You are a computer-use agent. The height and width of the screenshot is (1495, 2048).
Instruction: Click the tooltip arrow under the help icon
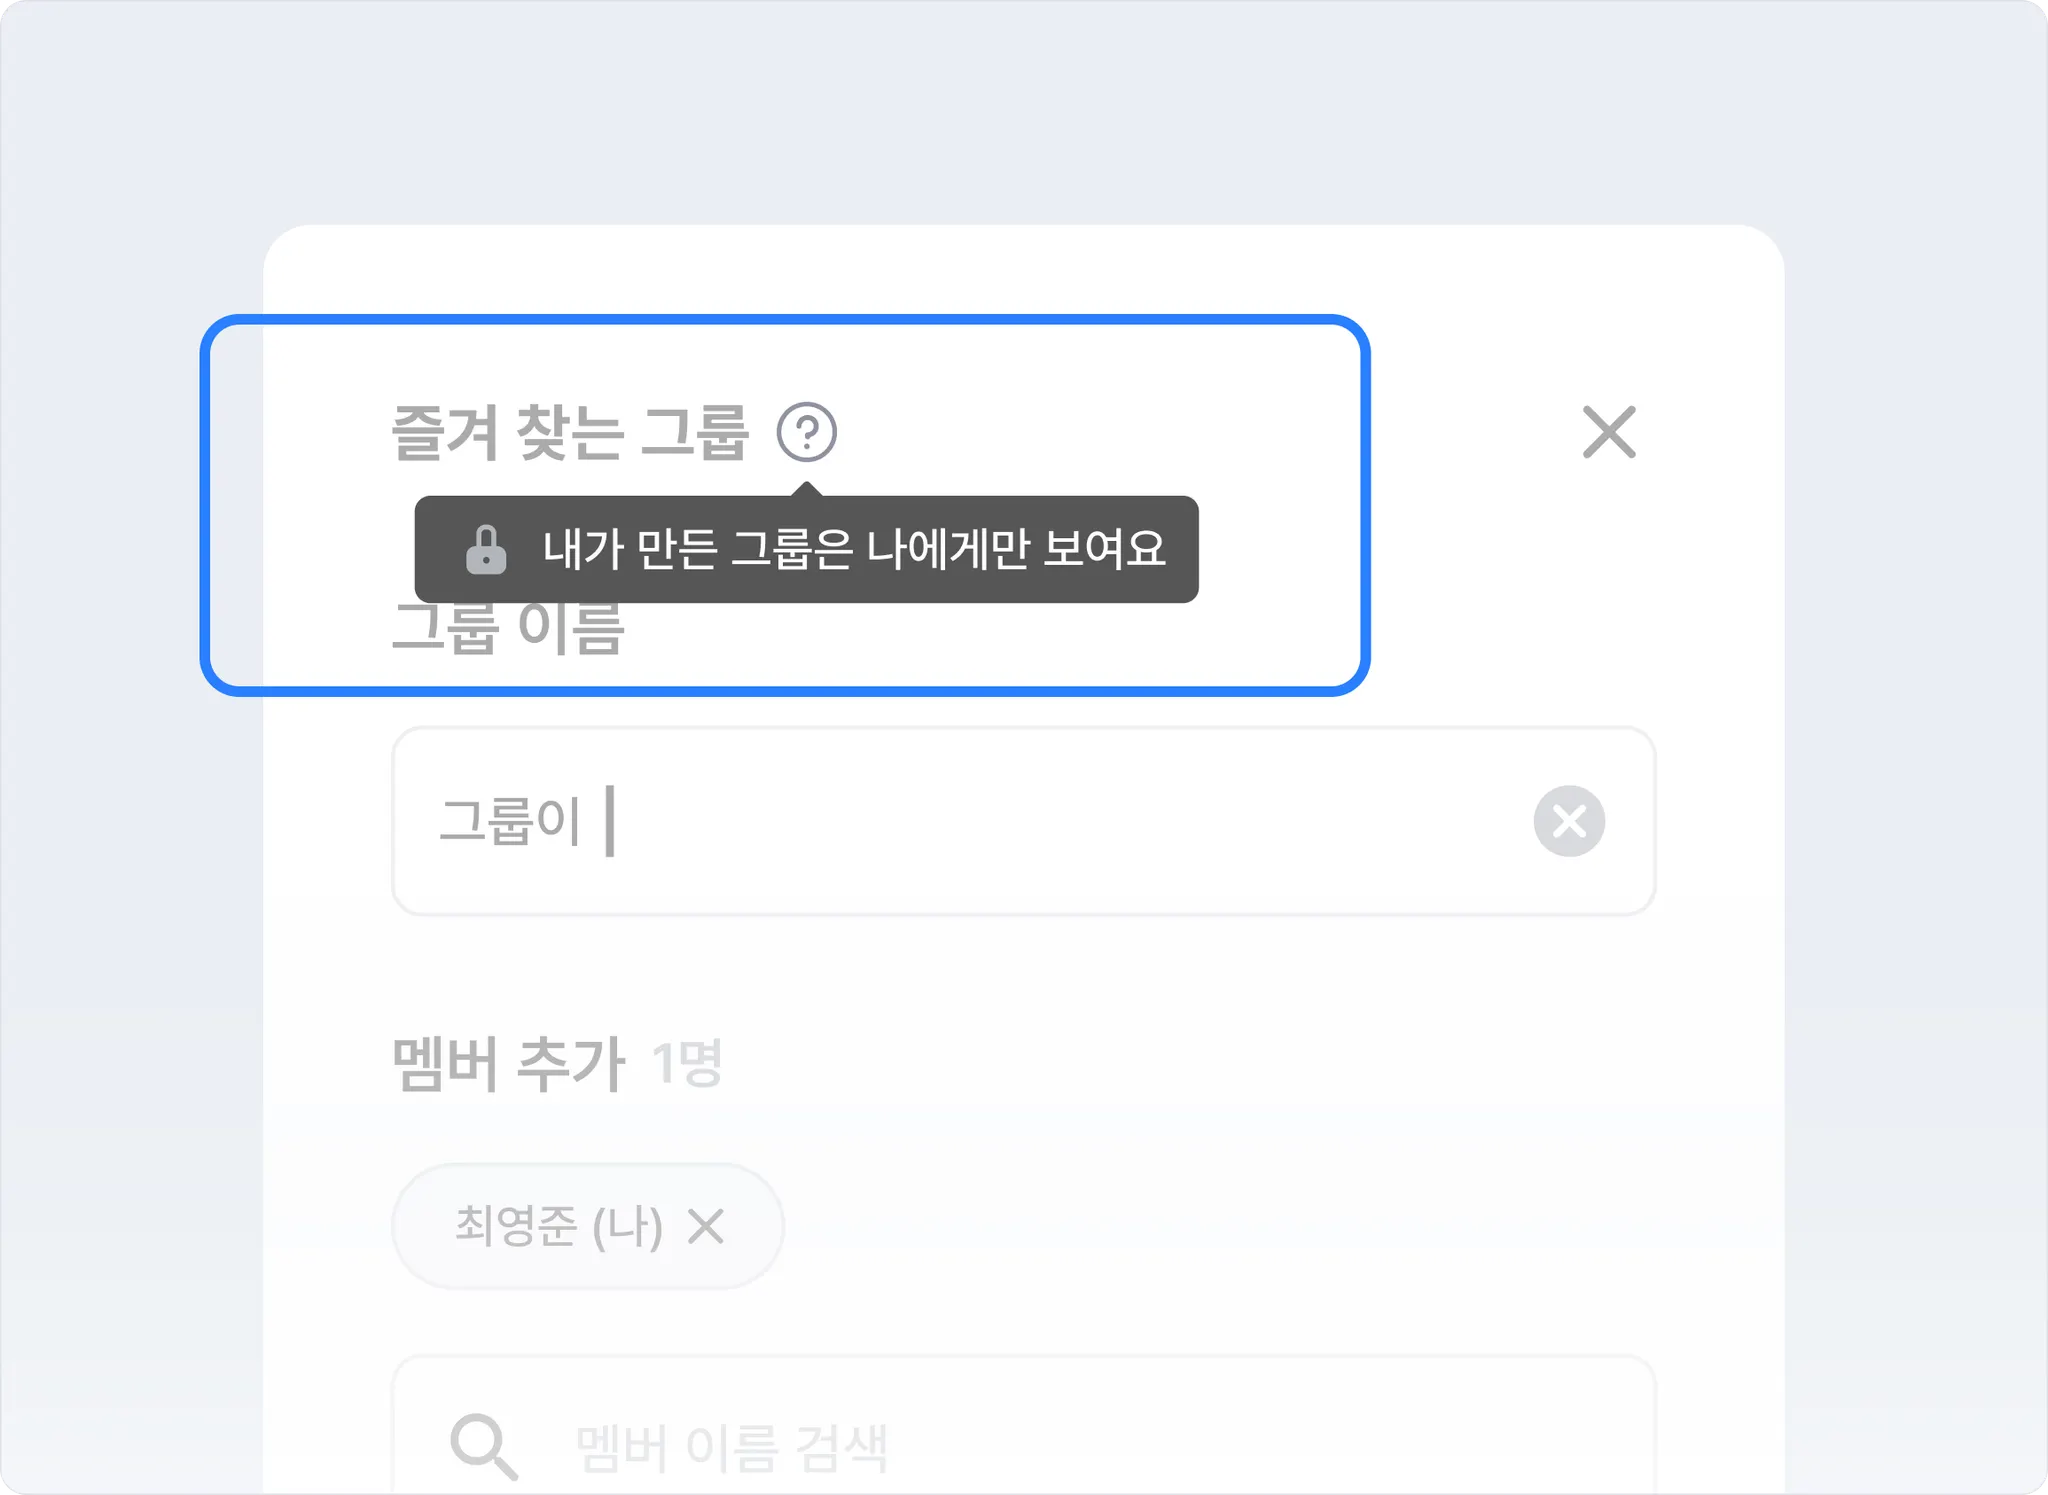tap(806, 489)
